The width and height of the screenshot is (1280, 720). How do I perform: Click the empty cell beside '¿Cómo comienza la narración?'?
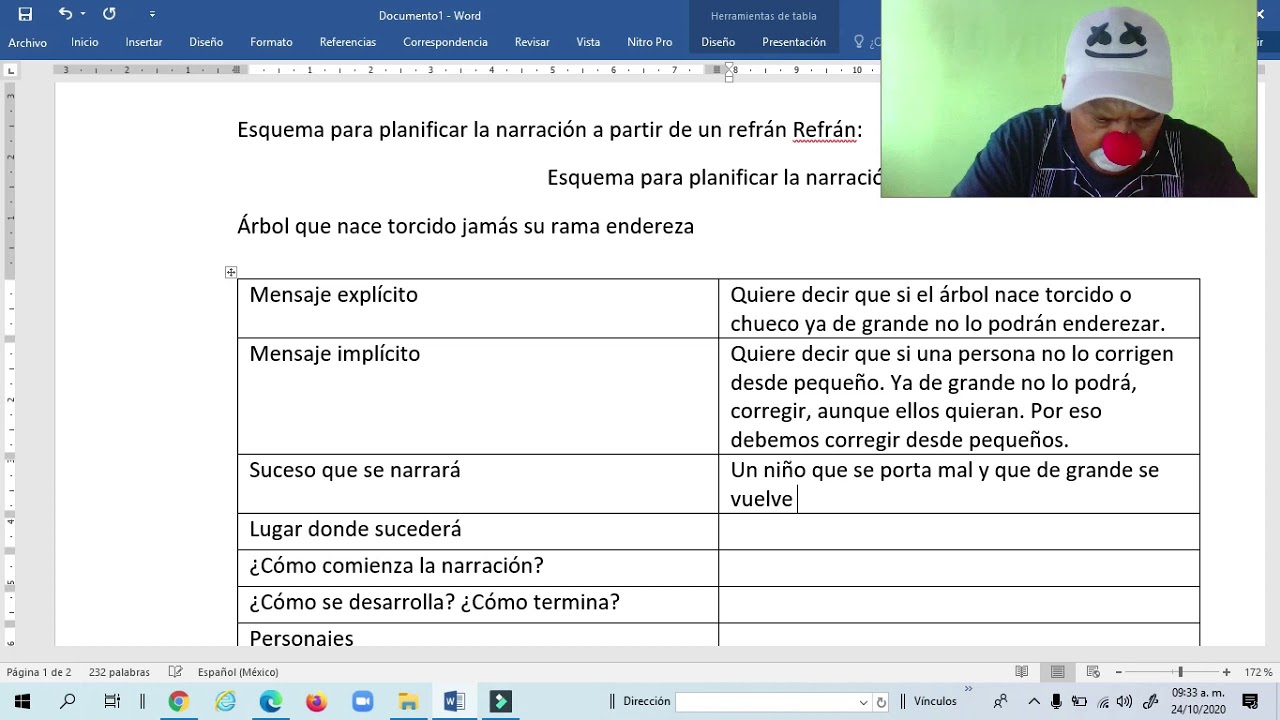click(958, 568)
